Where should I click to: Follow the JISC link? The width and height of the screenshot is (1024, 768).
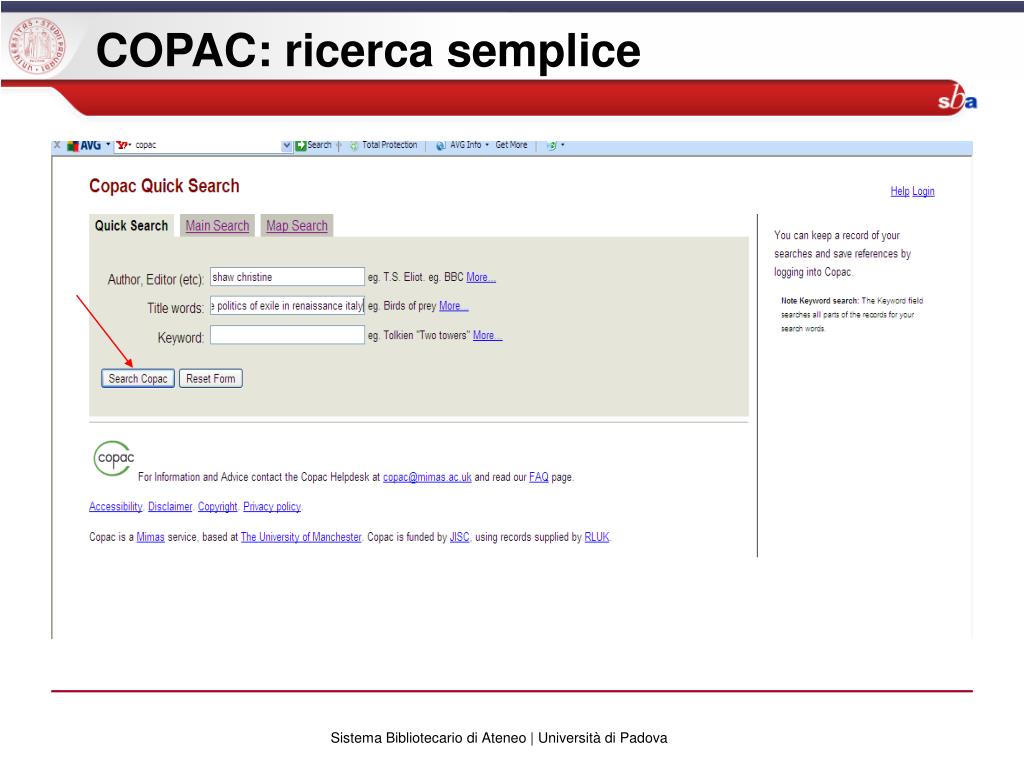tap(460, 537)
